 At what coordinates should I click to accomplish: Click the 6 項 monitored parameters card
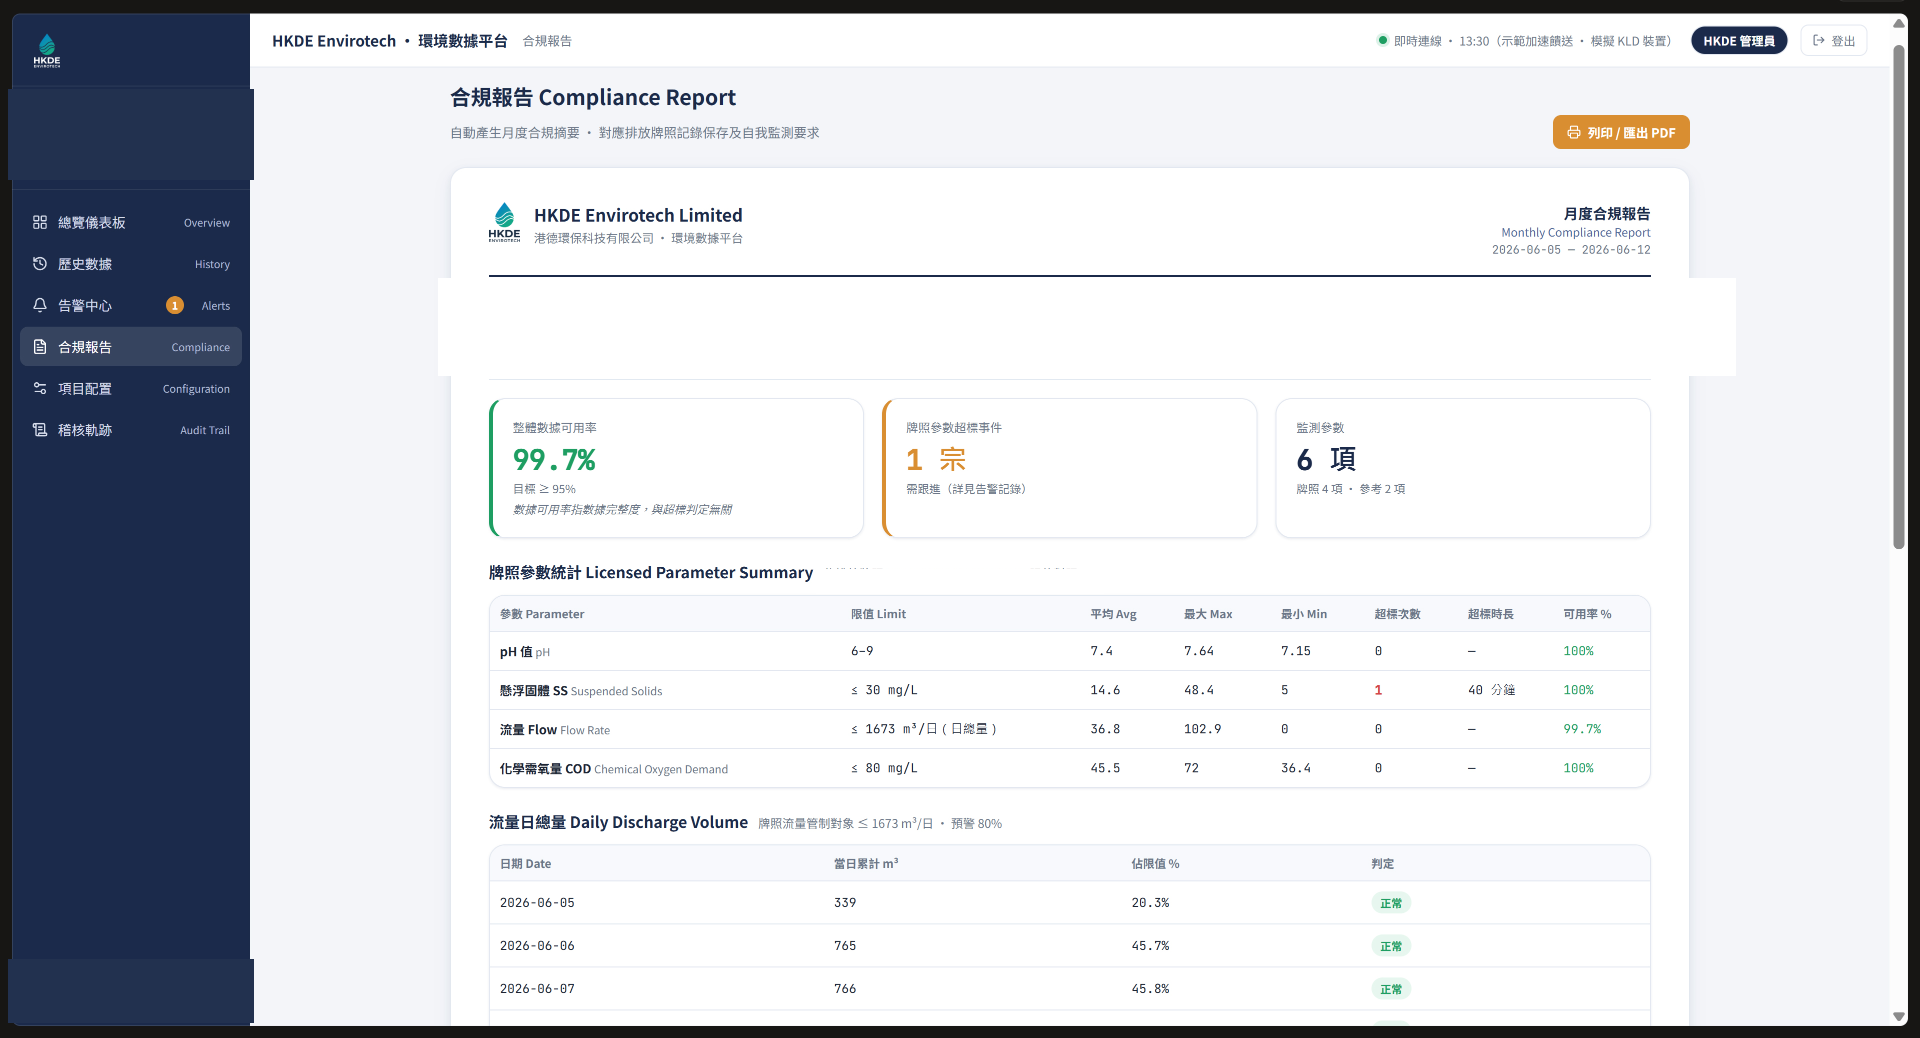pos(1463,468)
